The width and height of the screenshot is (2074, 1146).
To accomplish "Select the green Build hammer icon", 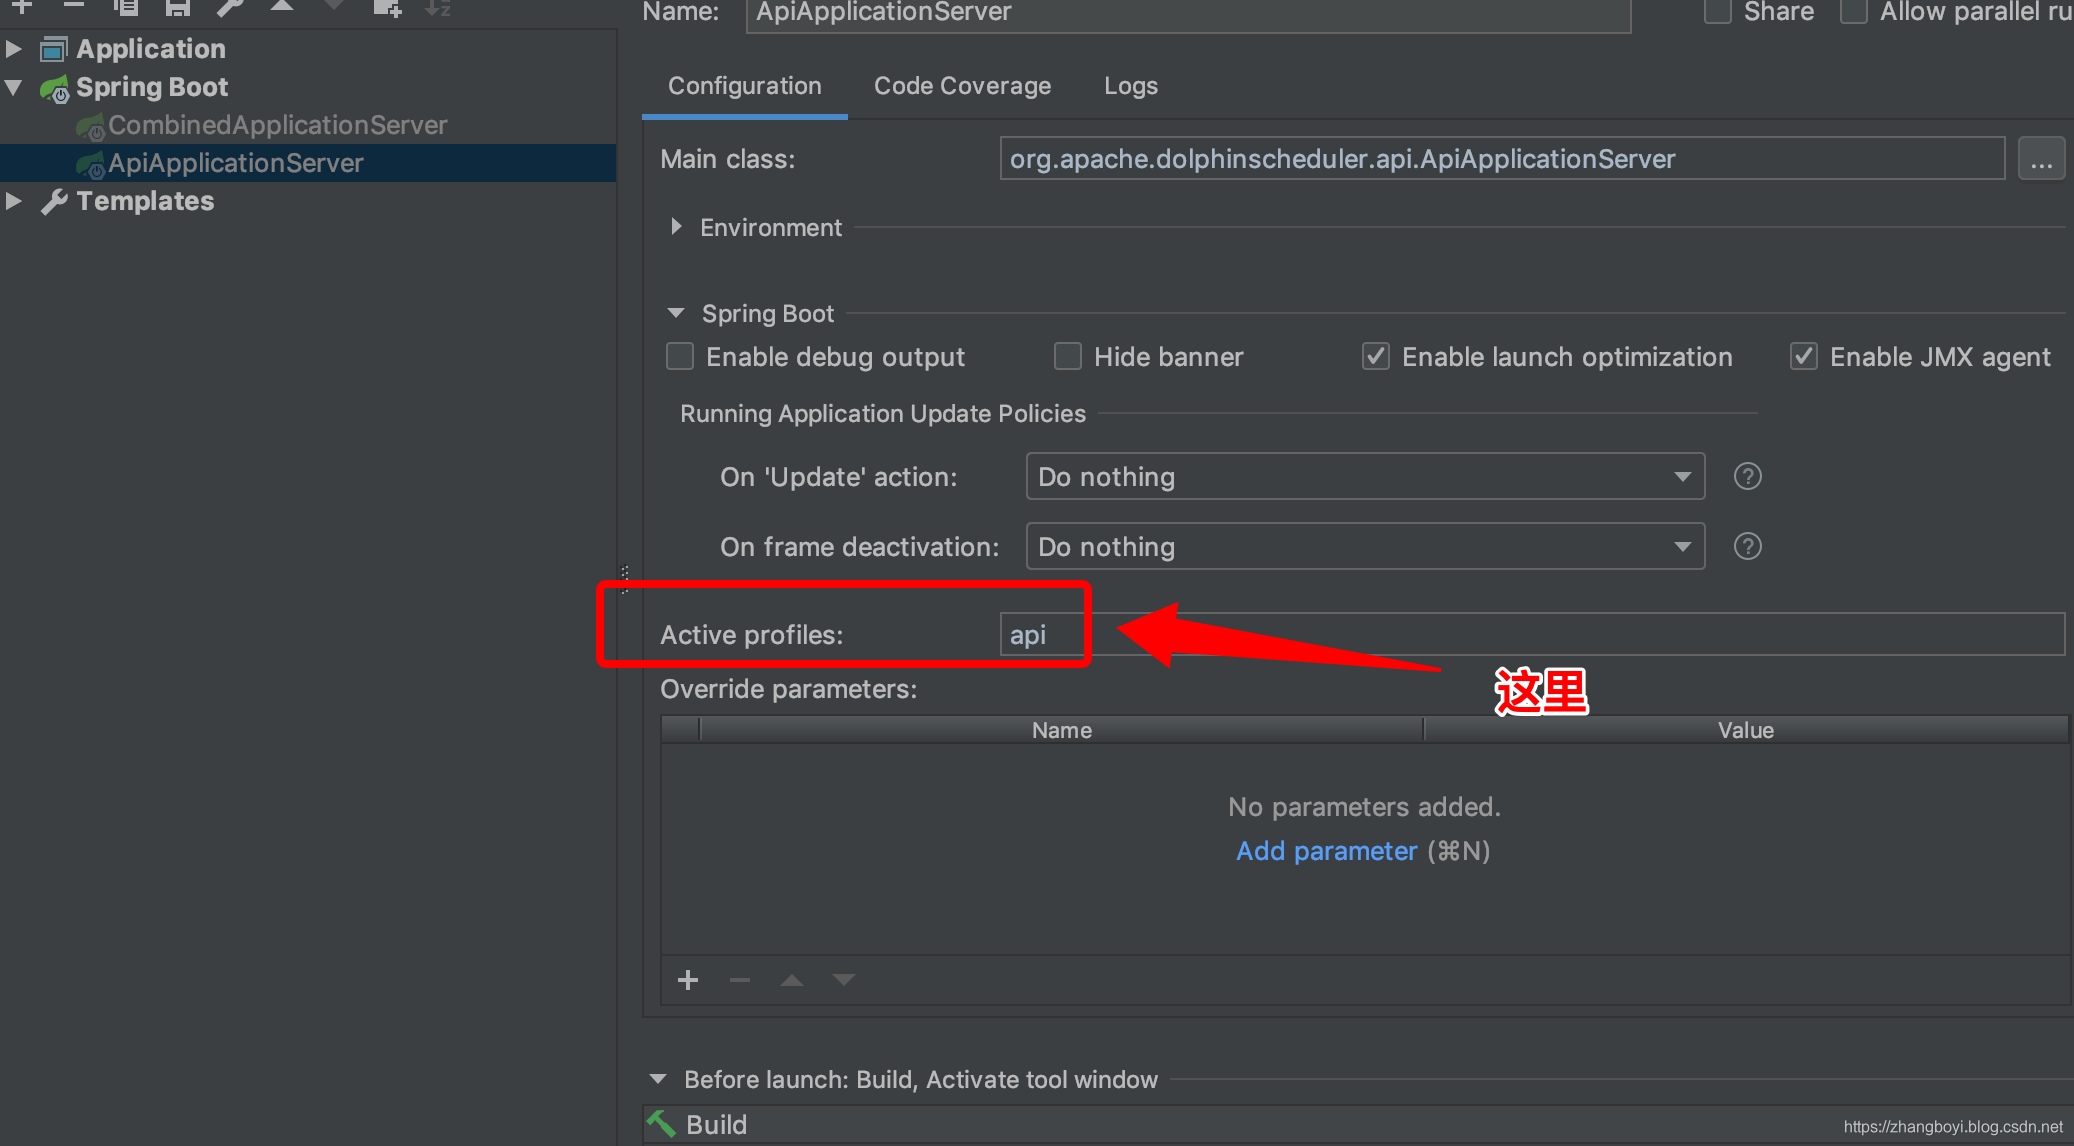I will click(x=661, y=1124).
